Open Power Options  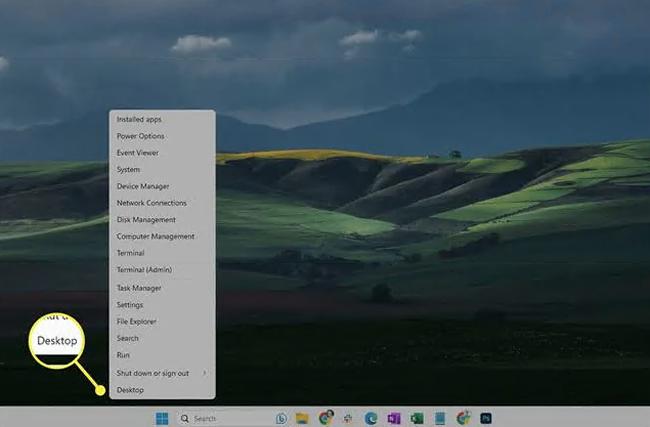tap(141, 136)
